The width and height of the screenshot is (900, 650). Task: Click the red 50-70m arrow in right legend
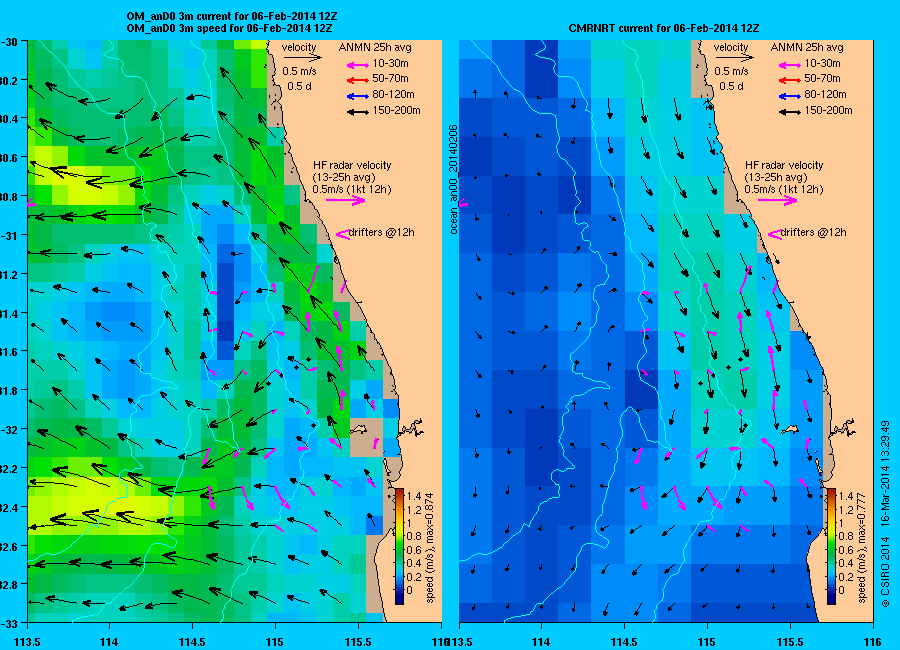click(790, 80)
